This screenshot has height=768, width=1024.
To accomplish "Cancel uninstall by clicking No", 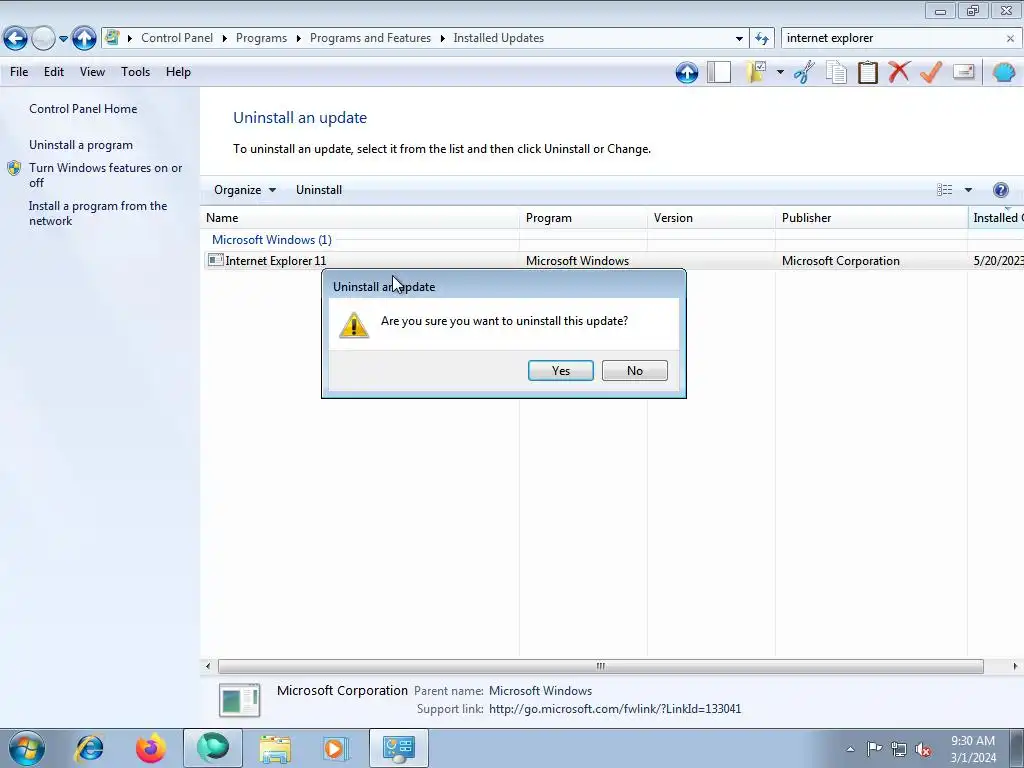I will [x=635, y=371].
